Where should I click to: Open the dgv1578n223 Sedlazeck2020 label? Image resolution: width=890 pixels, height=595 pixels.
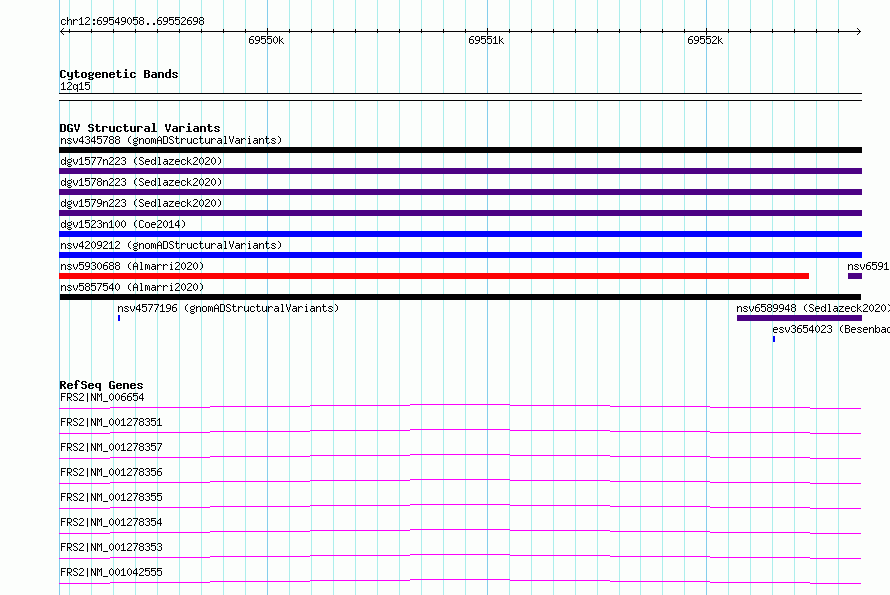point(141,182)
